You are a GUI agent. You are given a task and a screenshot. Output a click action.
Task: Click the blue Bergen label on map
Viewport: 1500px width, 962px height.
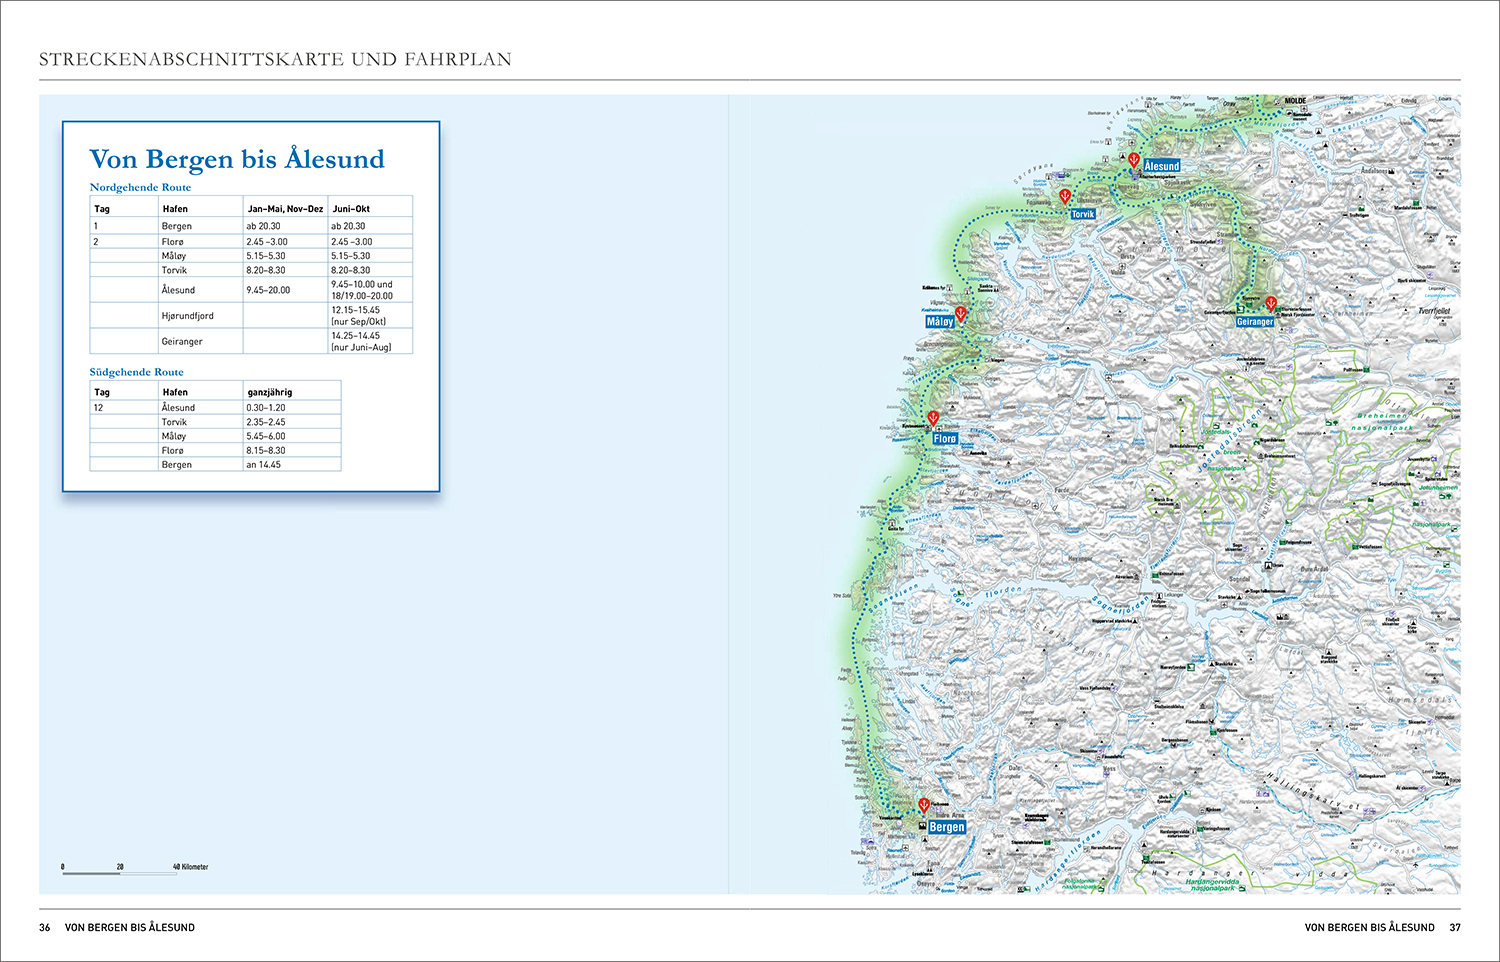point(947,827)
